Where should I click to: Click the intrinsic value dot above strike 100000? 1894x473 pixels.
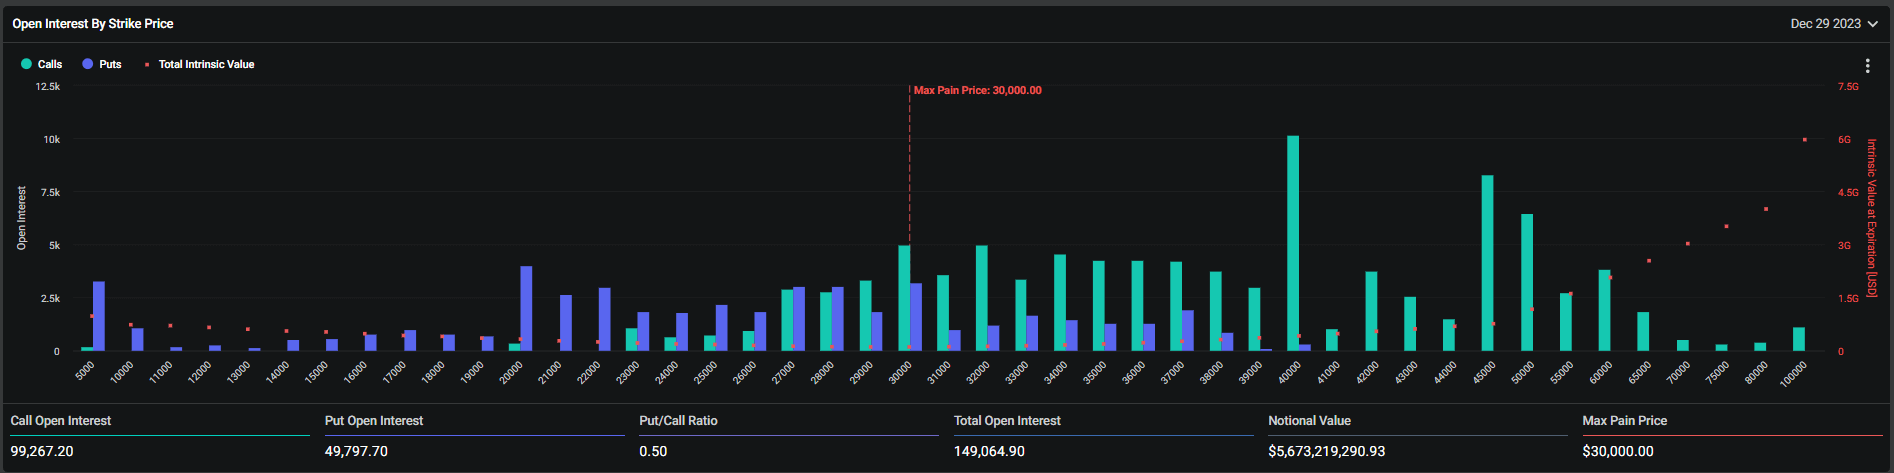1804,140
